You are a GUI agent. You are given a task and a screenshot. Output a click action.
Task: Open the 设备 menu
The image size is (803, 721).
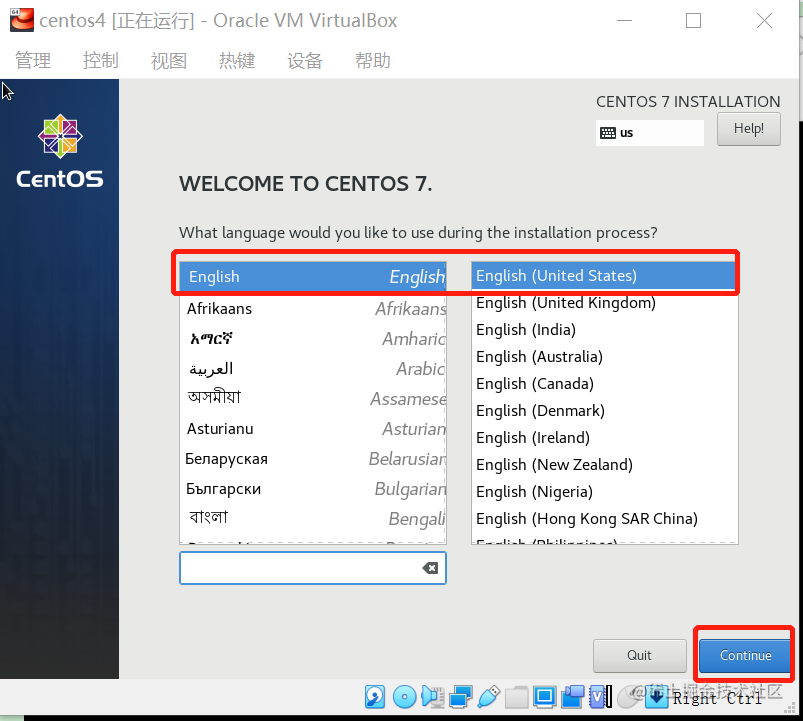pos(305,60)
